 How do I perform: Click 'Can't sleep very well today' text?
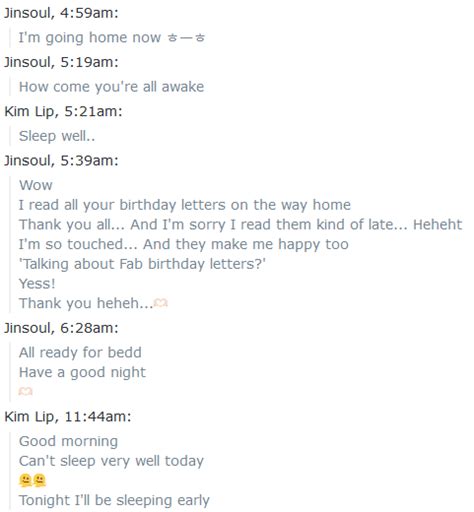coord(111,461)
